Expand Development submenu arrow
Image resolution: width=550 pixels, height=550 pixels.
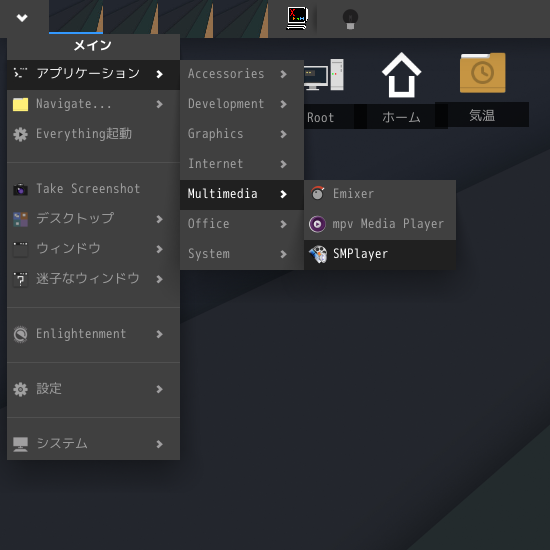click(x=283, y=104)
